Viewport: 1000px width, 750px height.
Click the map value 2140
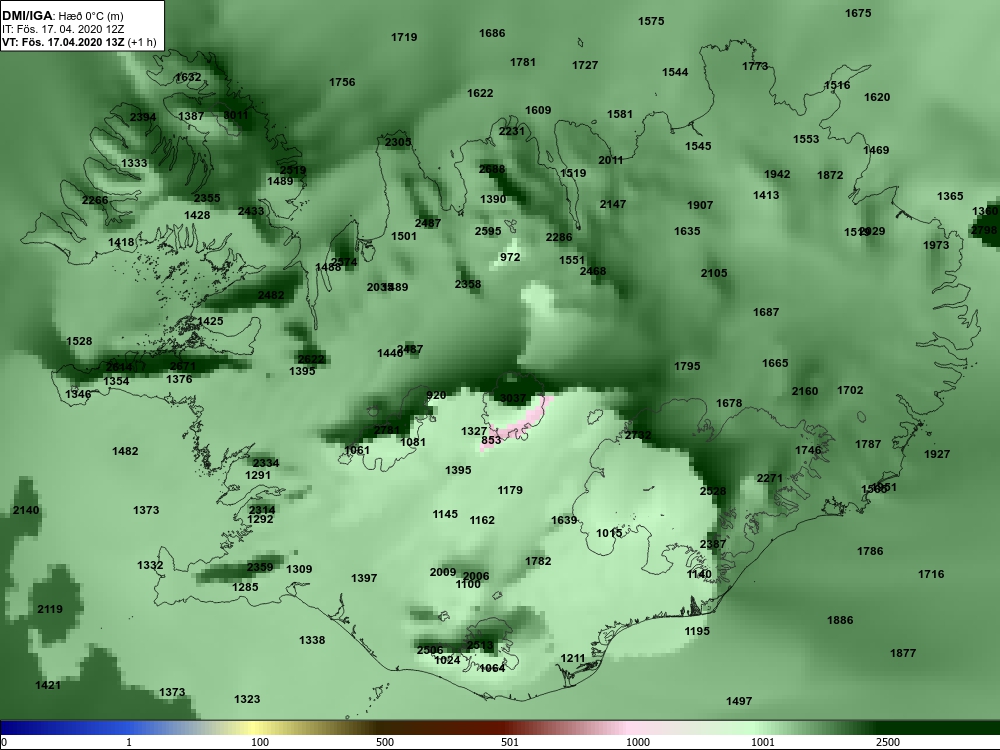tap(26, 510)
